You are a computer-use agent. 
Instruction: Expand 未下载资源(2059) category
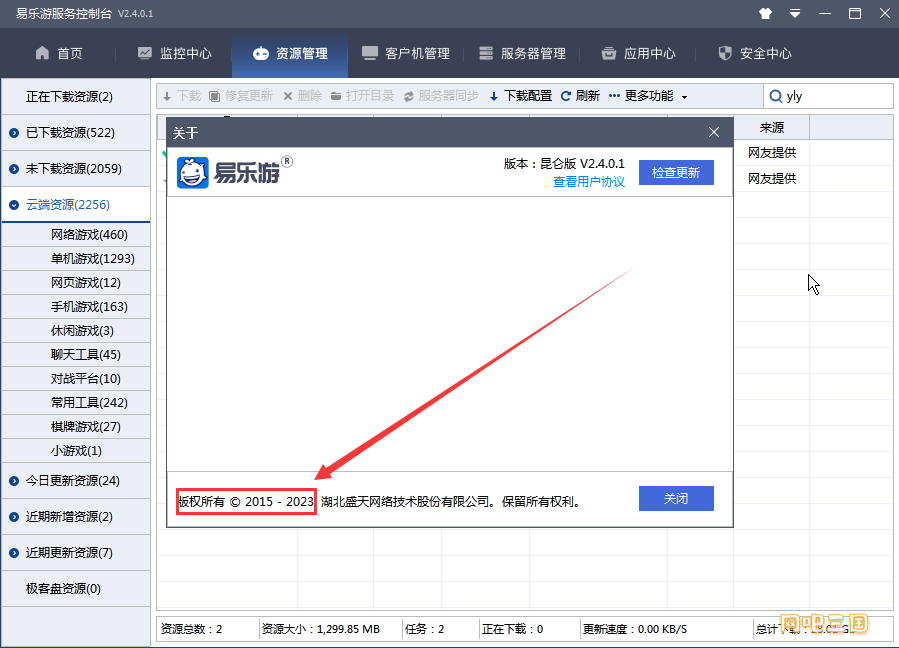pos(76,169)
